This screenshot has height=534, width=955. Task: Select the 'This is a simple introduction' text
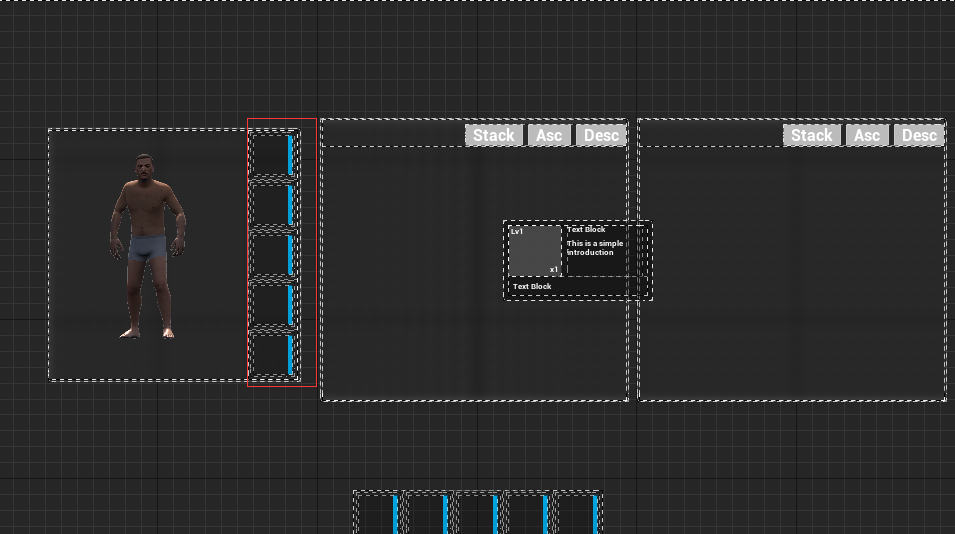596,248
